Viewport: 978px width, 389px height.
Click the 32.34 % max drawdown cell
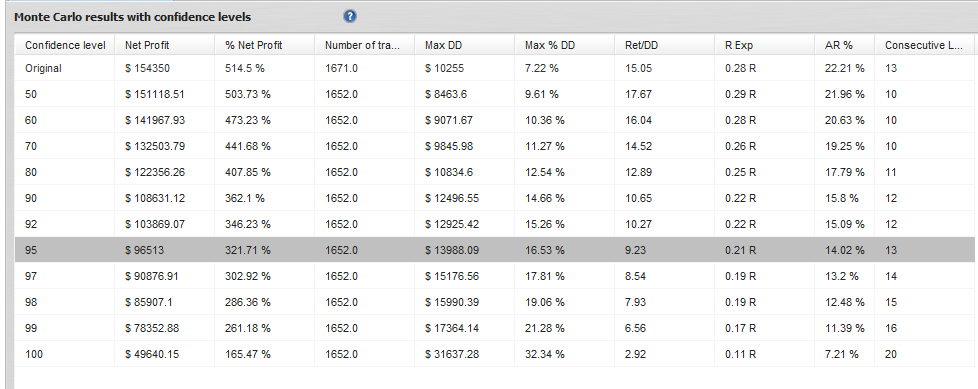[545, 354]
